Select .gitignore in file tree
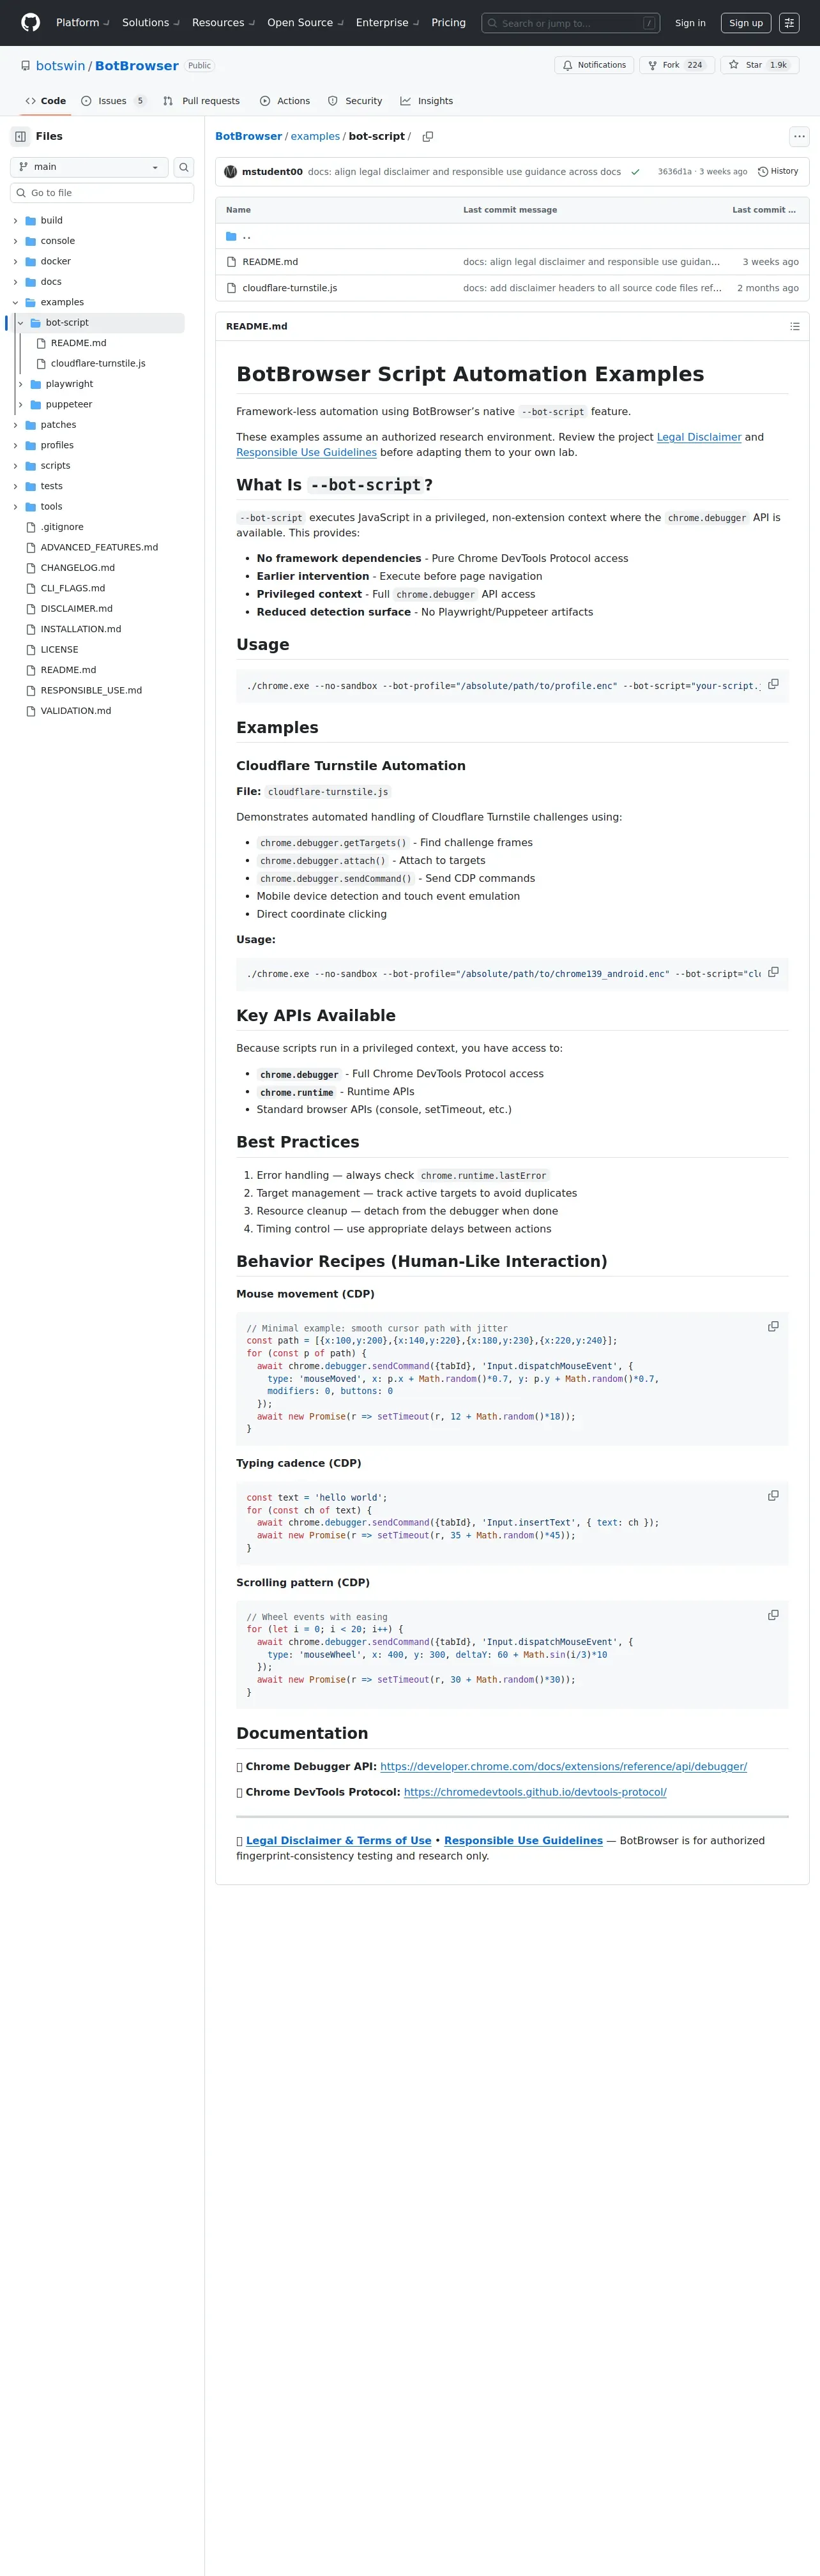820x2576 pixels. click(62, 527)
